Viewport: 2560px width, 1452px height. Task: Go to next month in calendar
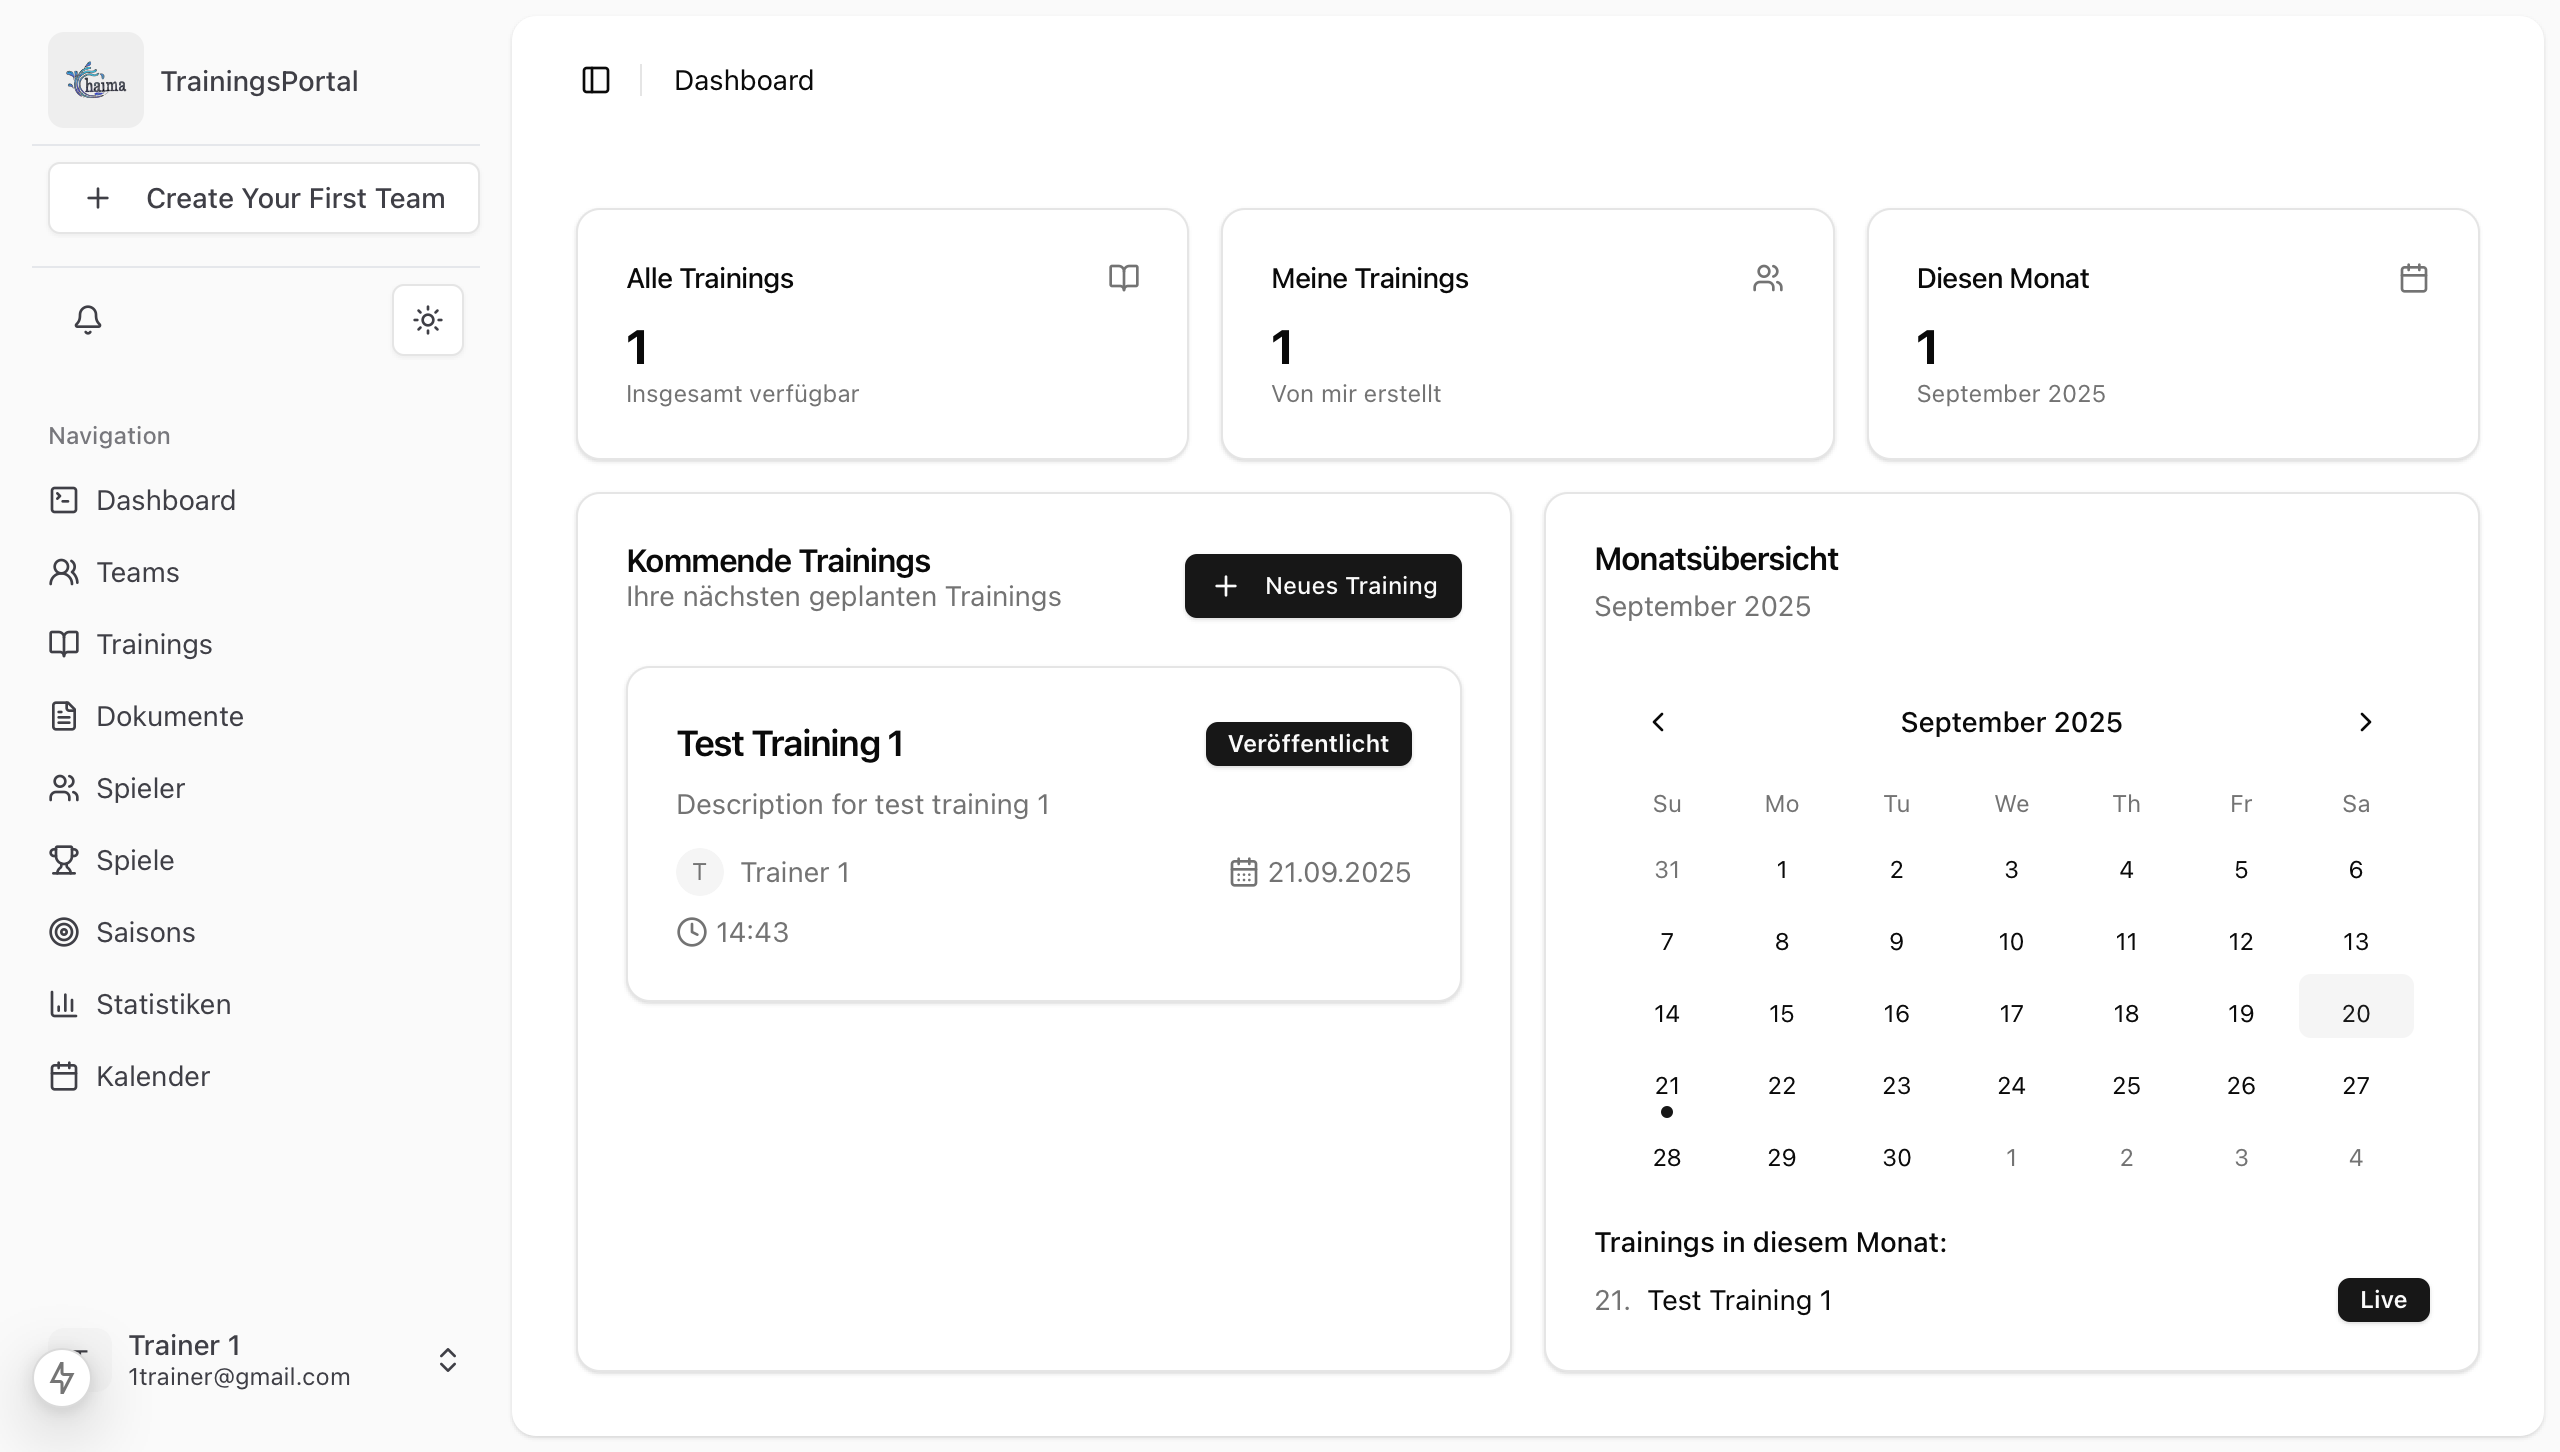coord(2365,722)
